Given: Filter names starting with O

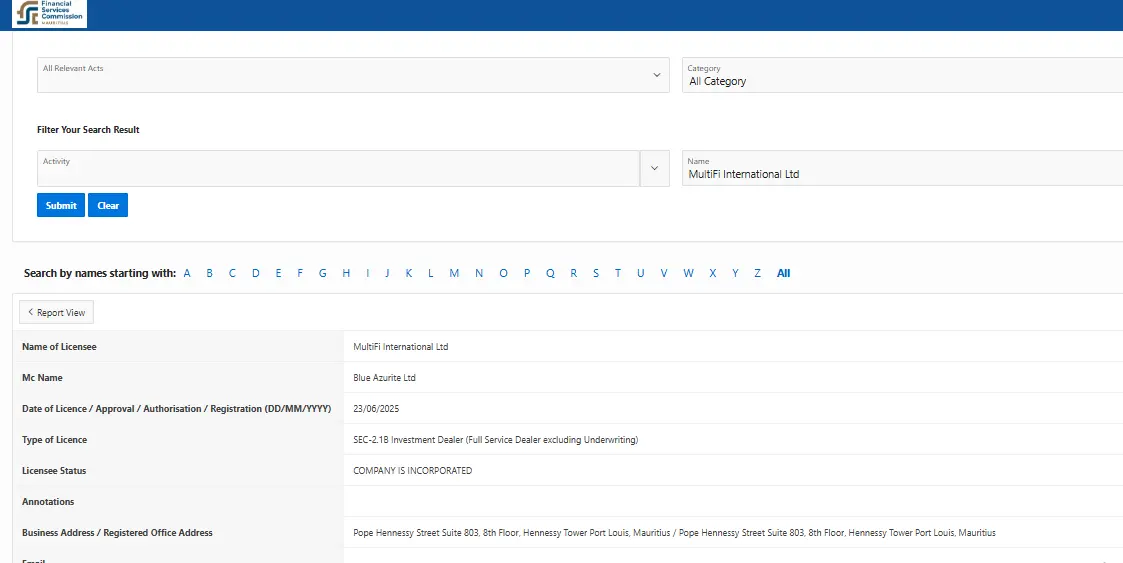Looking at the screenshot, I should pos(503,273).
